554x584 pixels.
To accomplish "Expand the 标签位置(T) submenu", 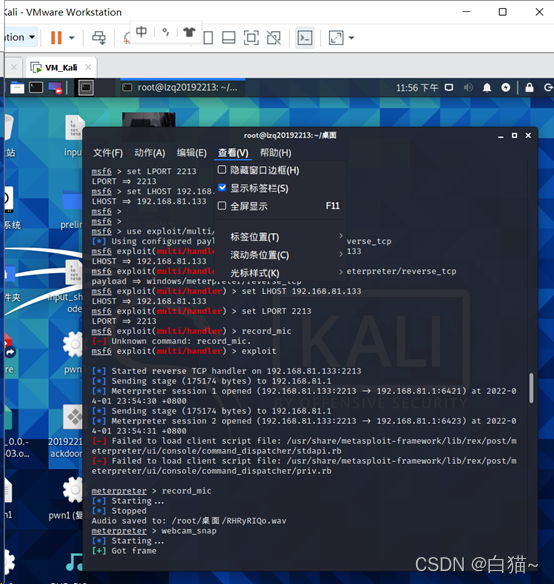I will pyautogui.click(x=281, y=237).
